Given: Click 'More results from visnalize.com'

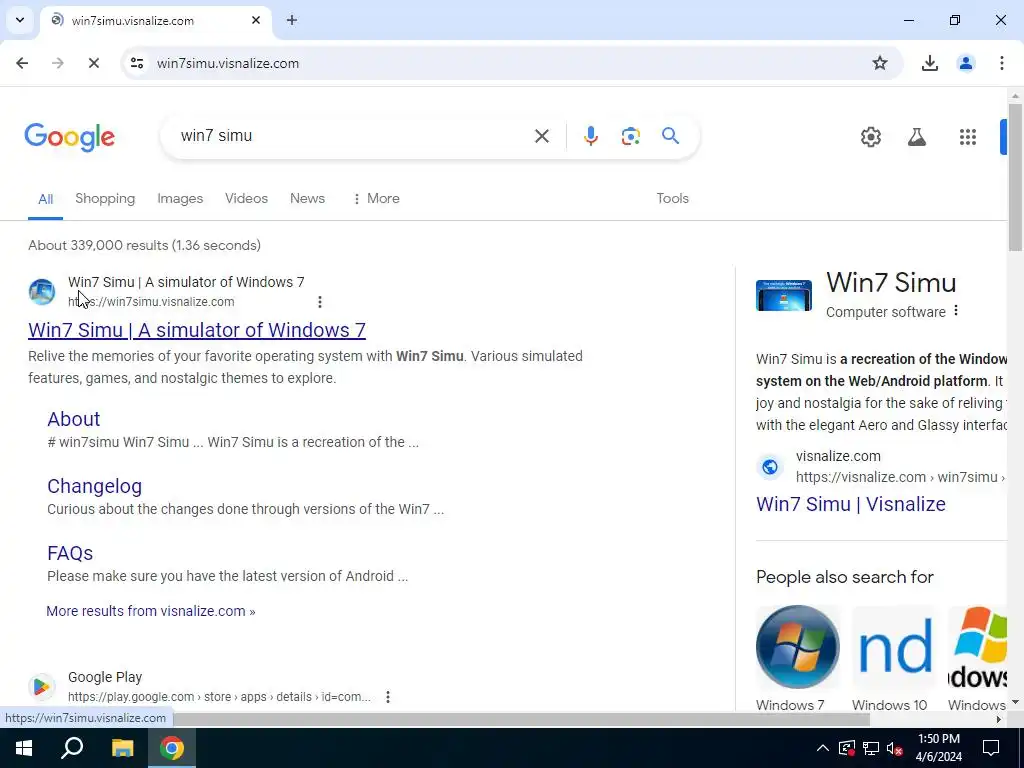Looking at the screenshot, I should tap(151, 611).
